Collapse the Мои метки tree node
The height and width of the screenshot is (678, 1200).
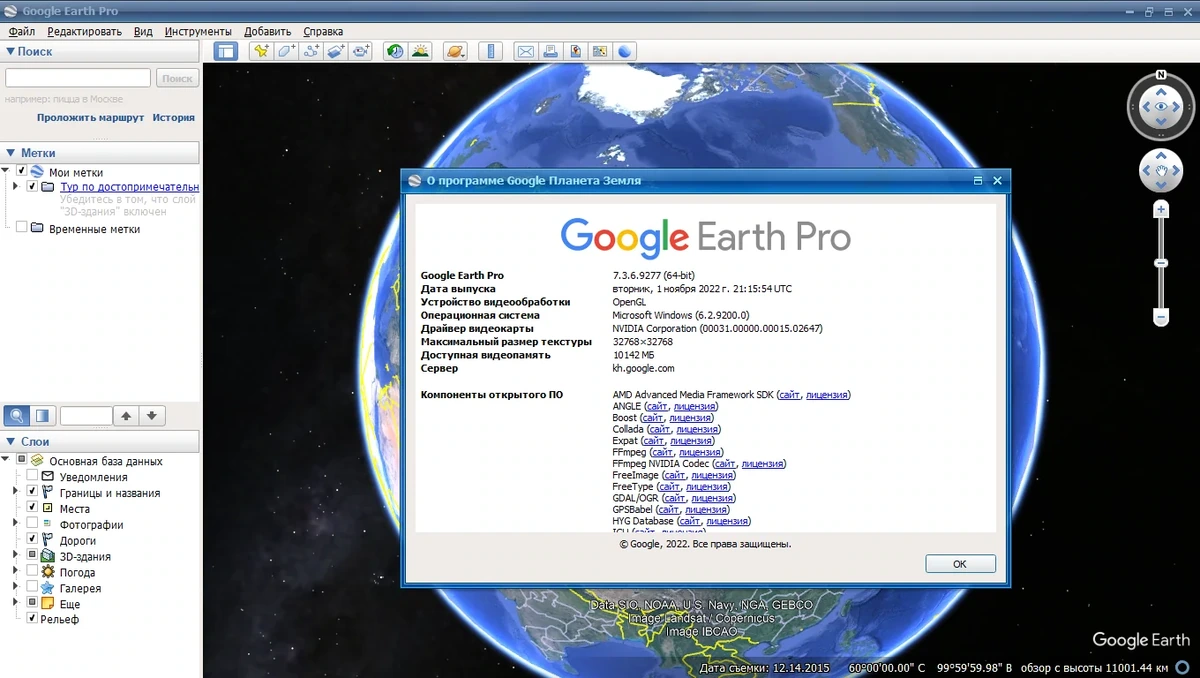point(6,172)
